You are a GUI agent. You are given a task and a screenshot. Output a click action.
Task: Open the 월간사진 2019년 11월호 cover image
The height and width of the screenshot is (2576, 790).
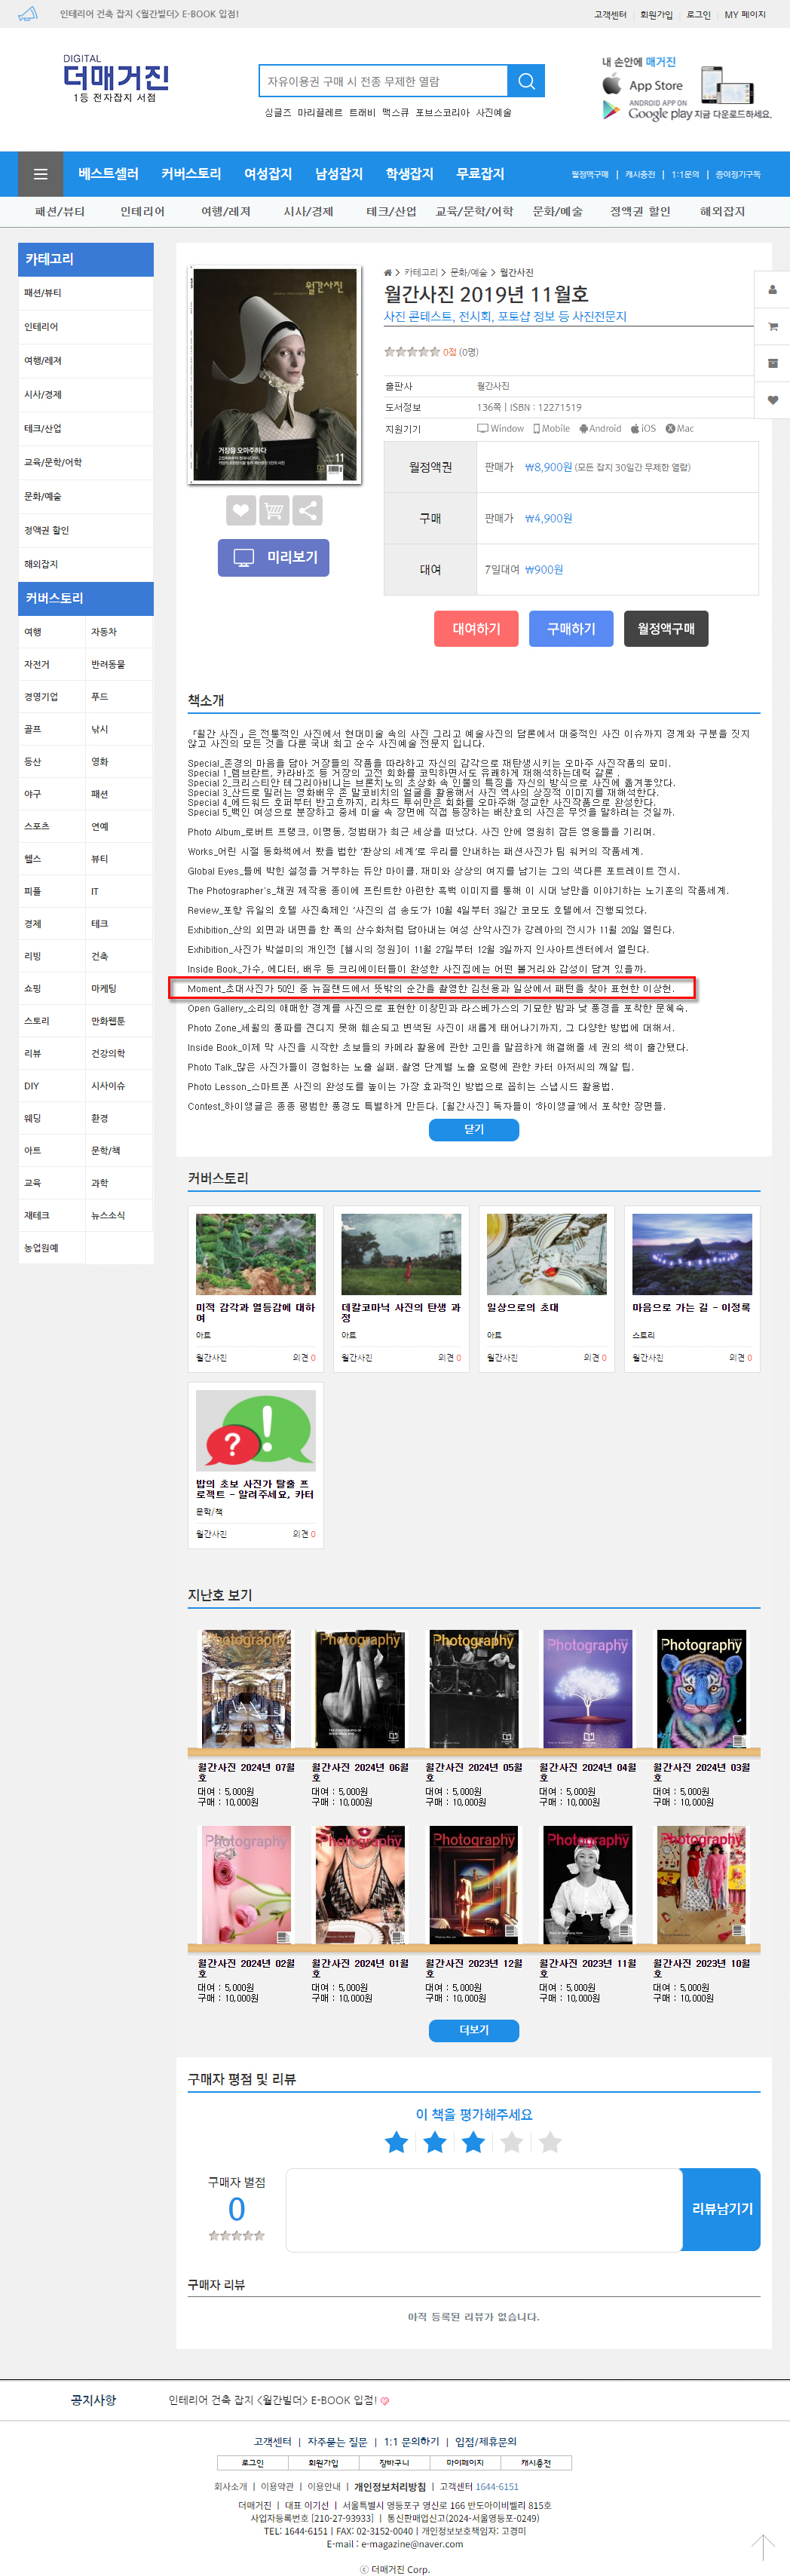[x=274, y=375]
